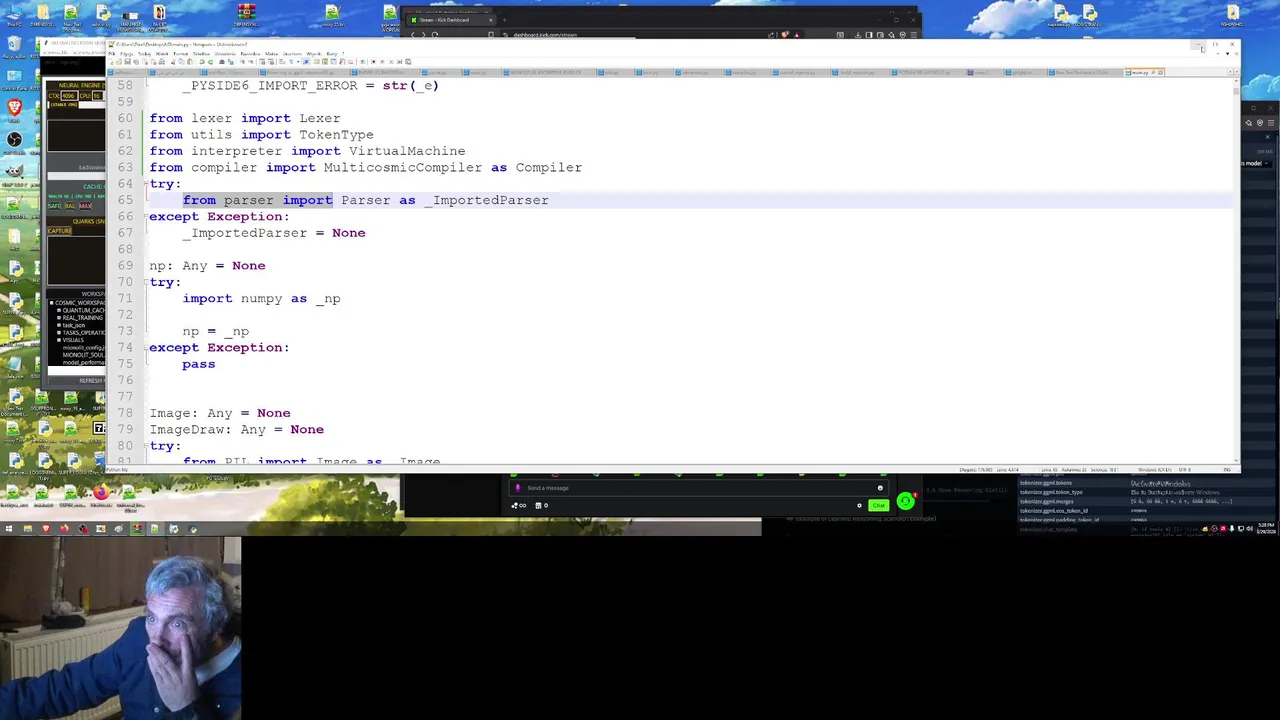Open the Ustawienia menu in Notepad++
The image size is (1280, 720).
coord(225,54)
